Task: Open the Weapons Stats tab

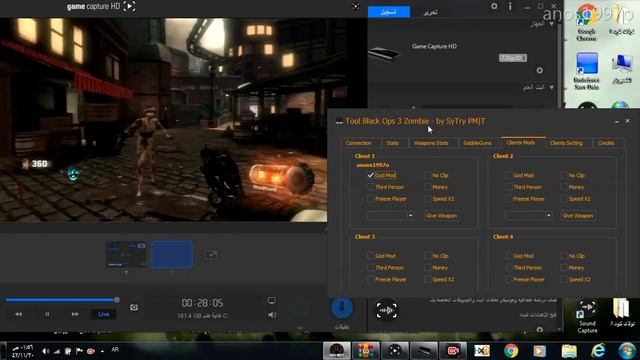Action: click(x=431, y=143)
